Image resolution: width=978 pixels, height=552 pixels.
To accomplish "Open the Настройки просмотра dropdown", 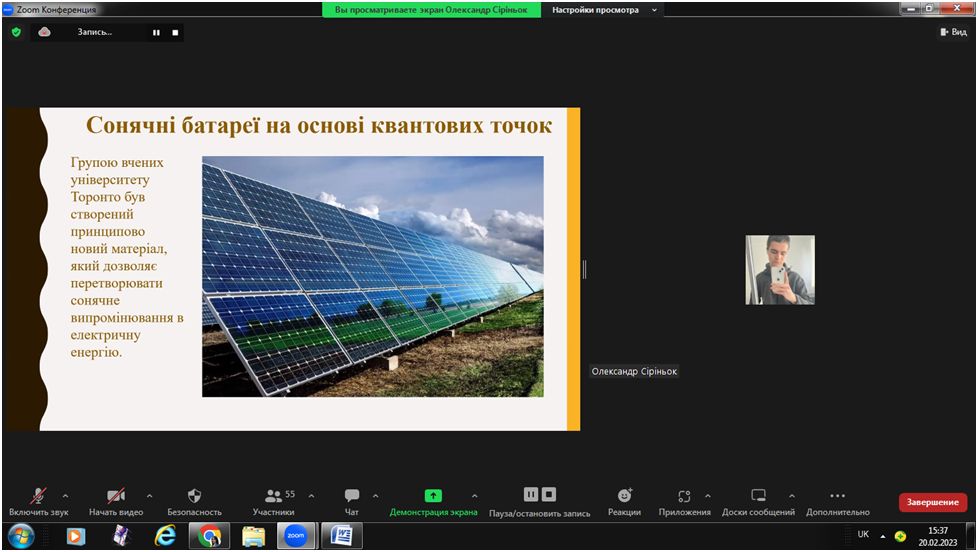I will tap(603, 10).
